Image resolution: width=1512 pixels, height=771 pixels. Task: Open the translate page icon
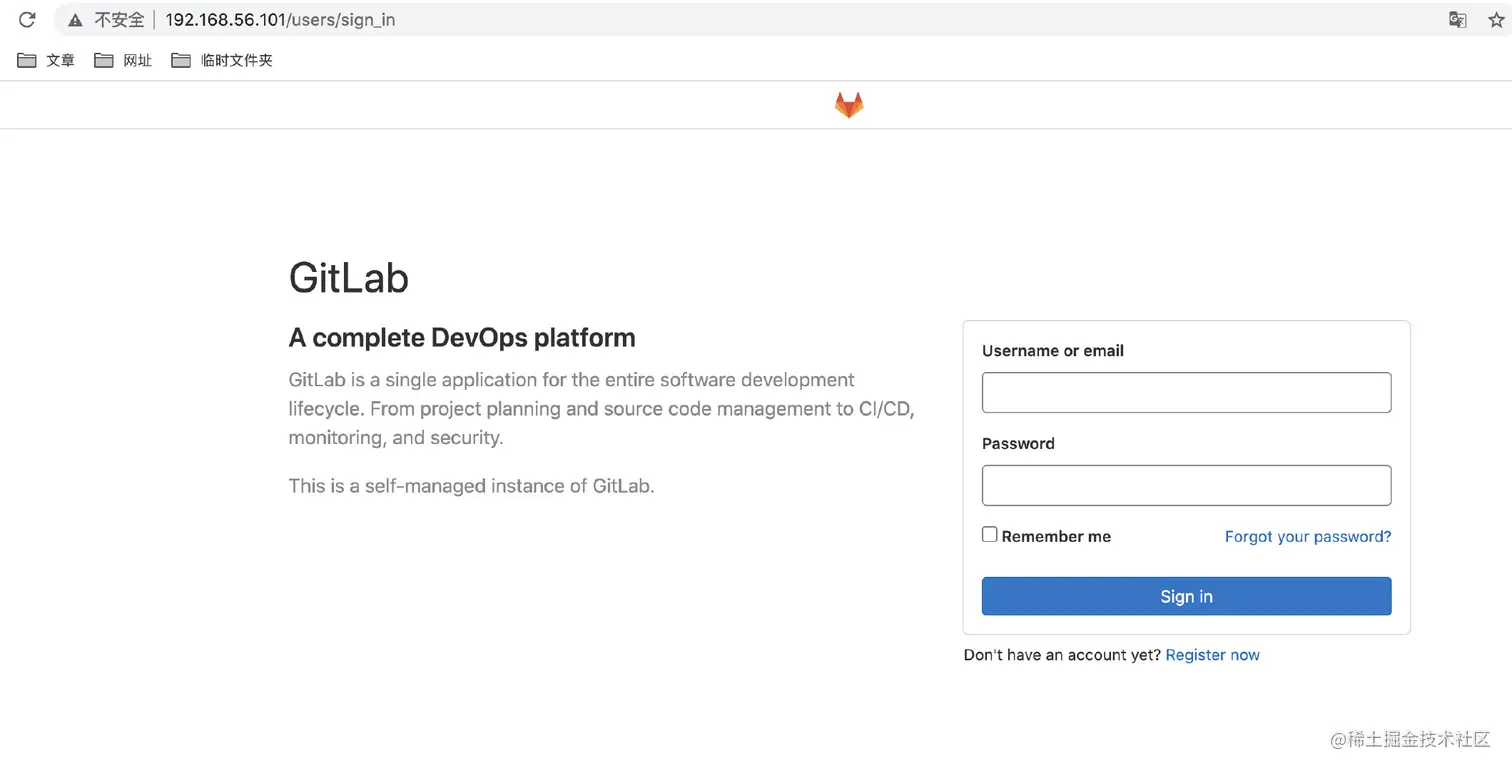pos(1458,19)
